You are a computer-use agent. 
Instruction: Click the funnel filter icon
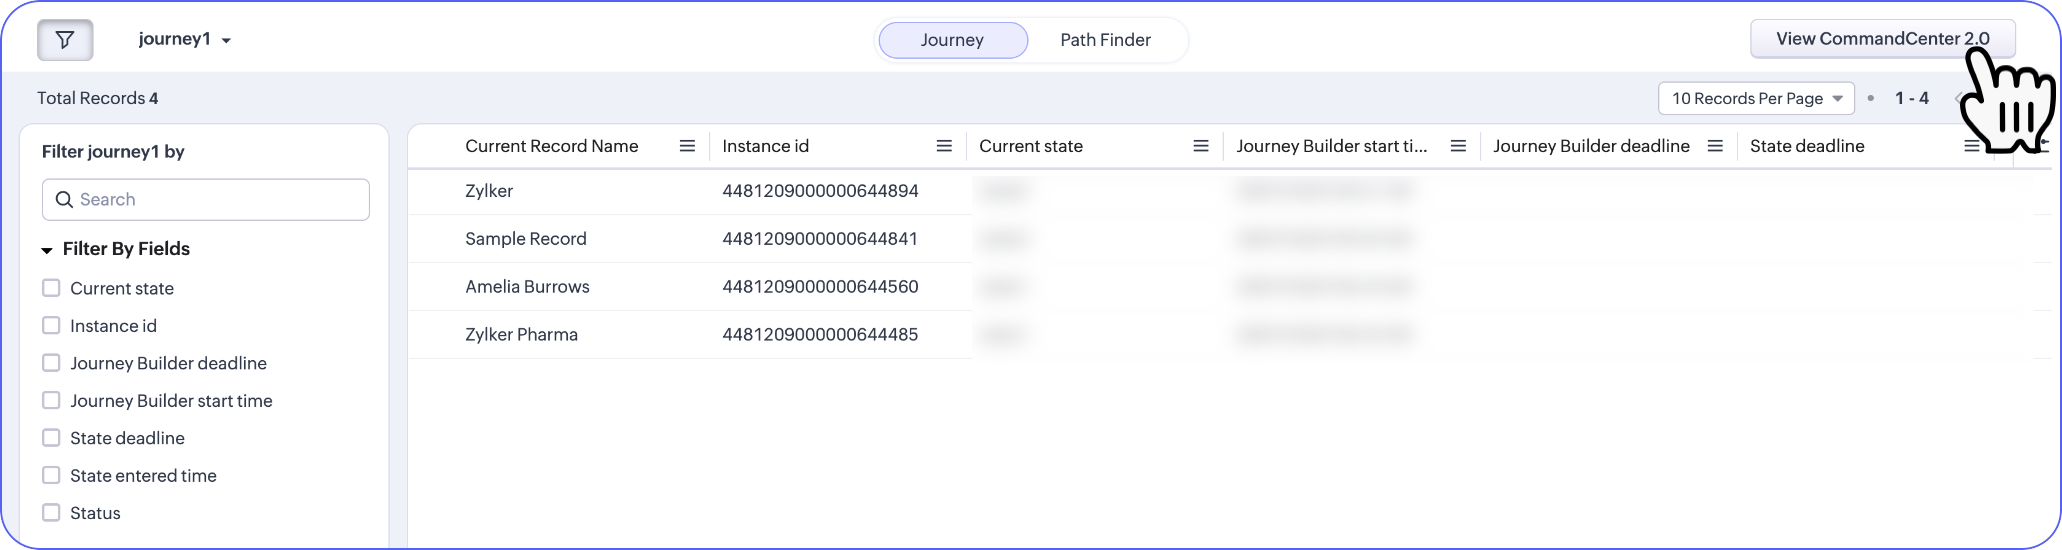(x=65, y=40)
